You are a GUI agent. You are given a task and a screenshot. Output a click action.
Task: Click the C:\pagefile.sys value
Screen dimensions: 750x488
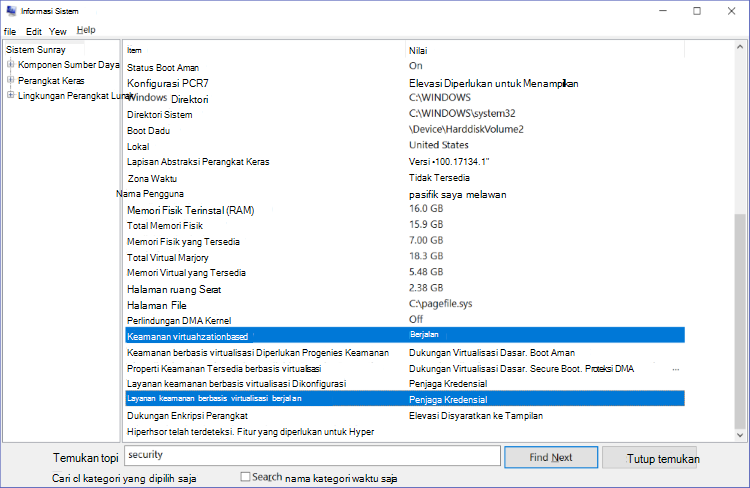[x=441, y=304]
